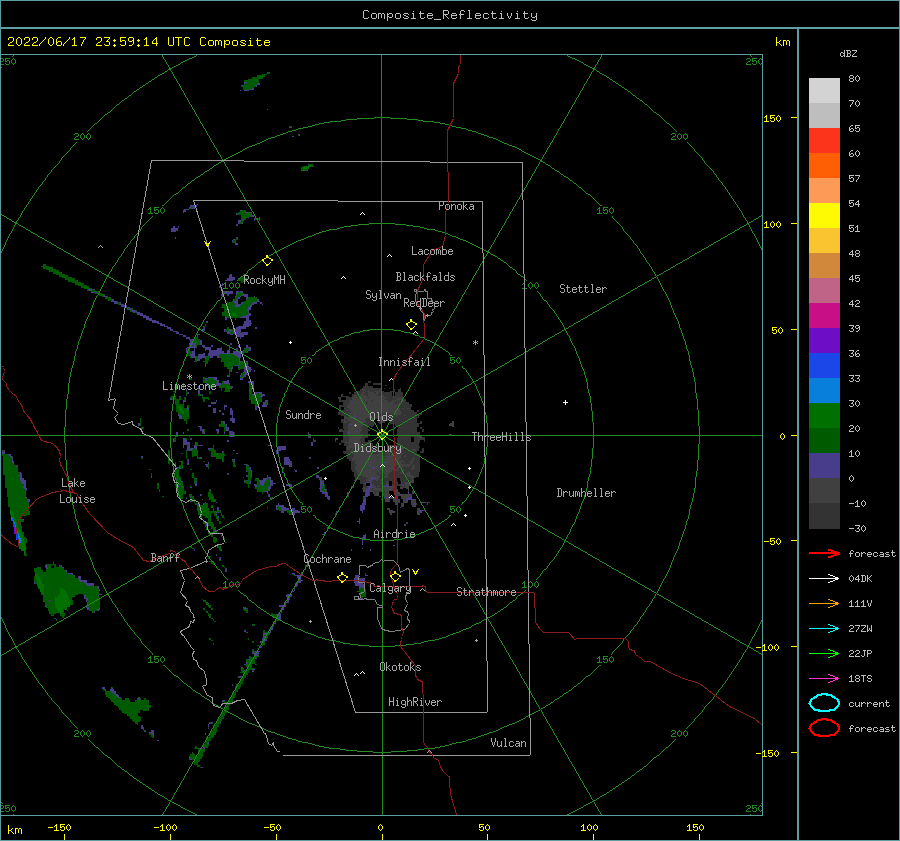
Task: Click the RedDeer label
Action: point(424,303)
